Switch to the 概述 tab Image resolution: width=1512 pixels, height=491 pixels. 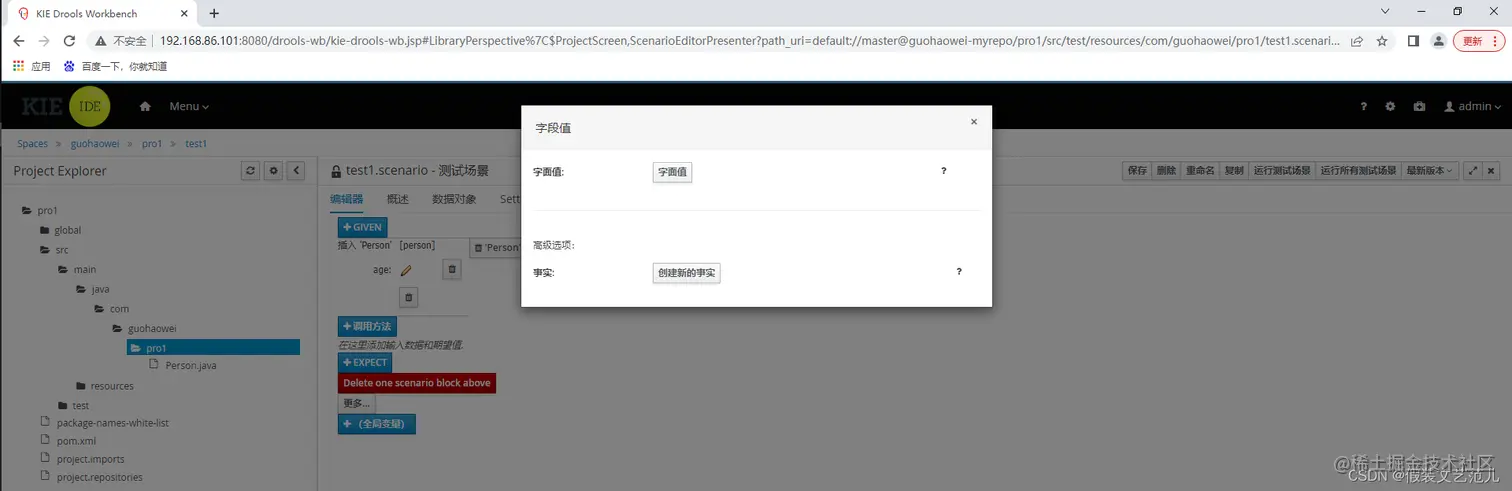tap(398, 199)
